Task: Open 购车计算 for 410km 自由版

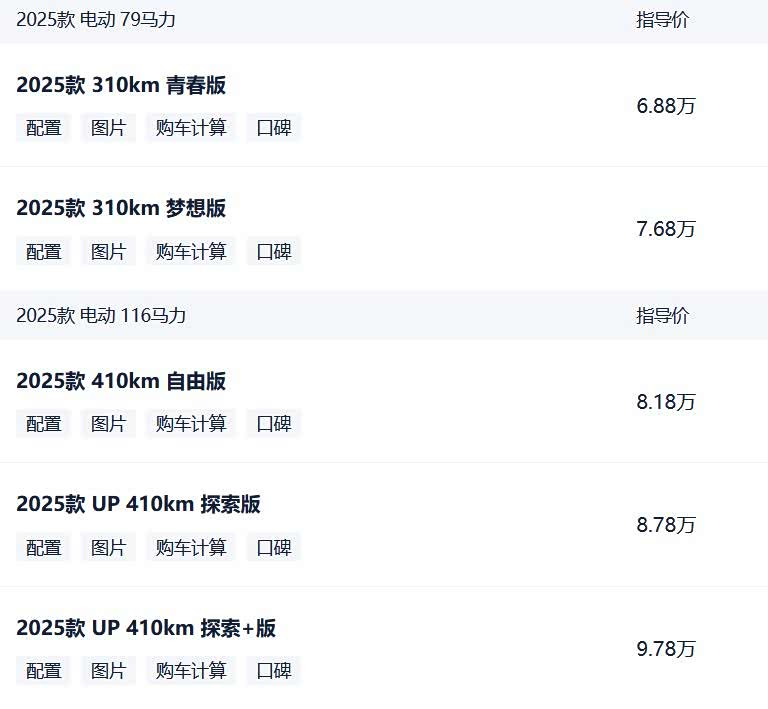Action: pos(191,424)
